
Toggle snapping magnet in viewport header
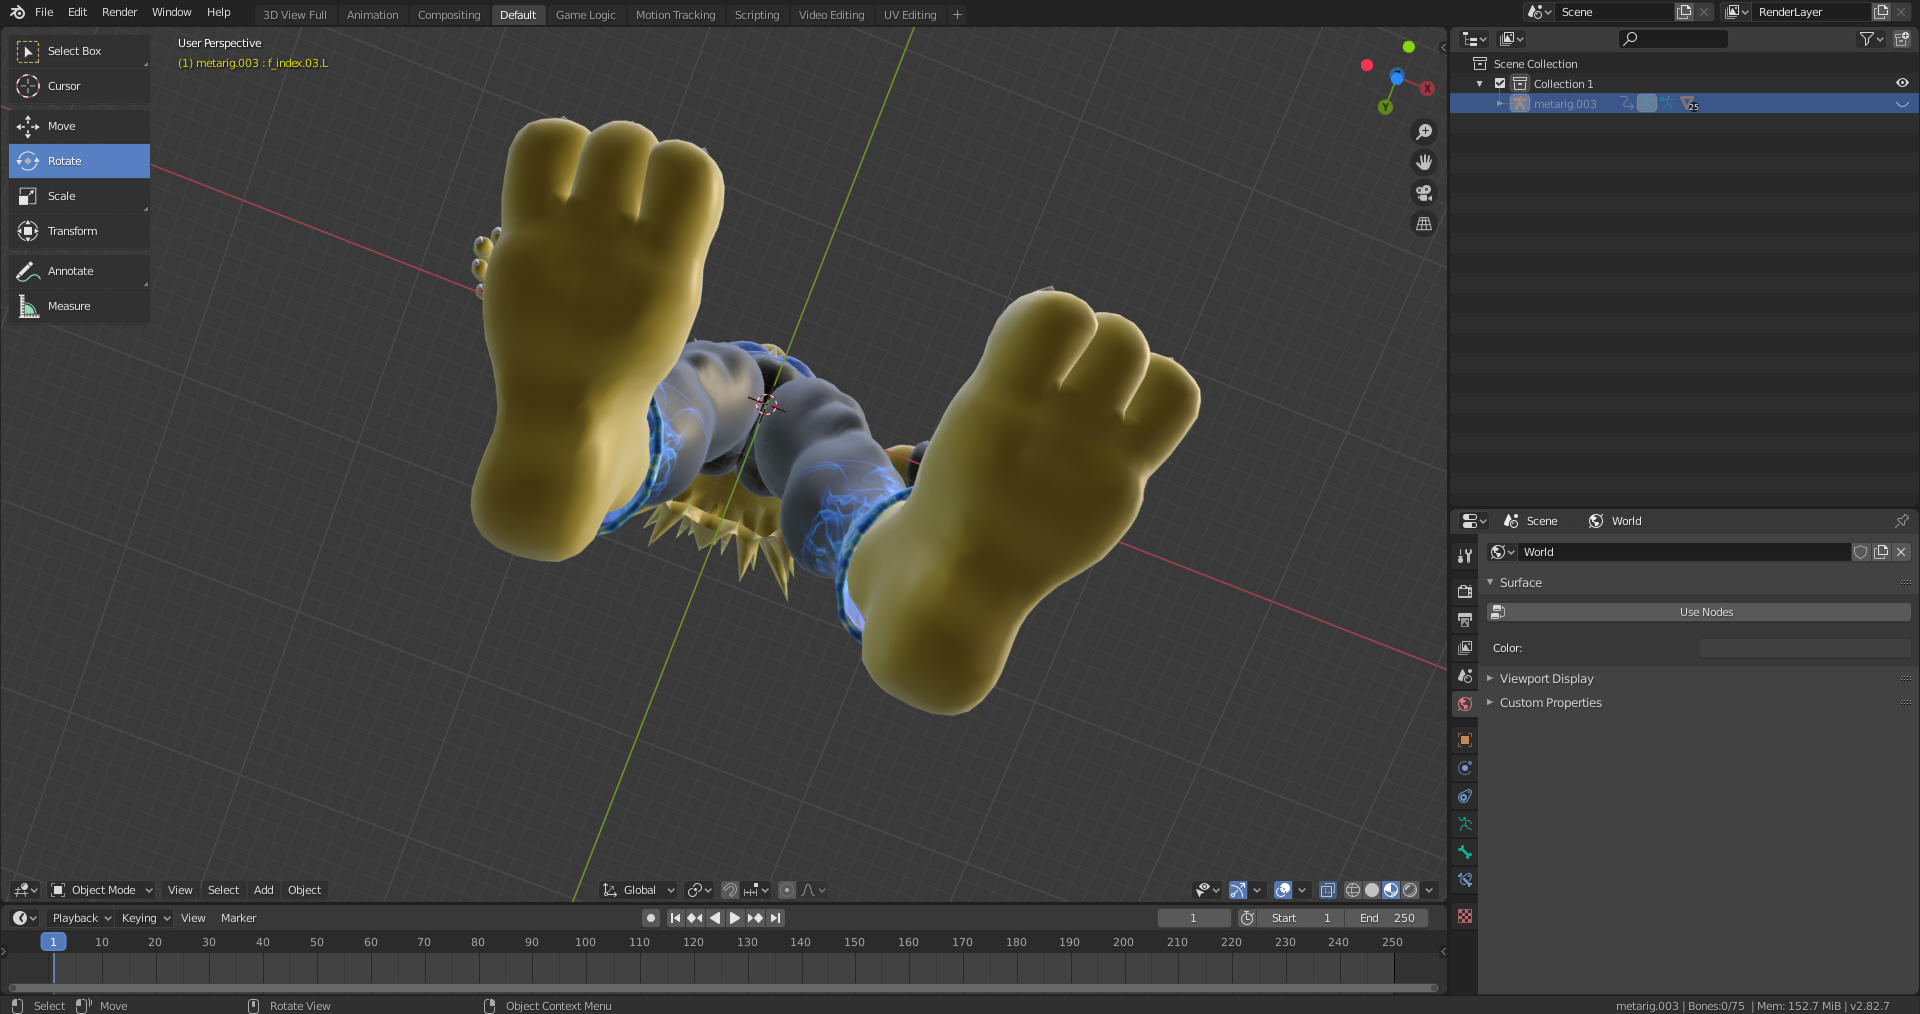pos(730,890)
